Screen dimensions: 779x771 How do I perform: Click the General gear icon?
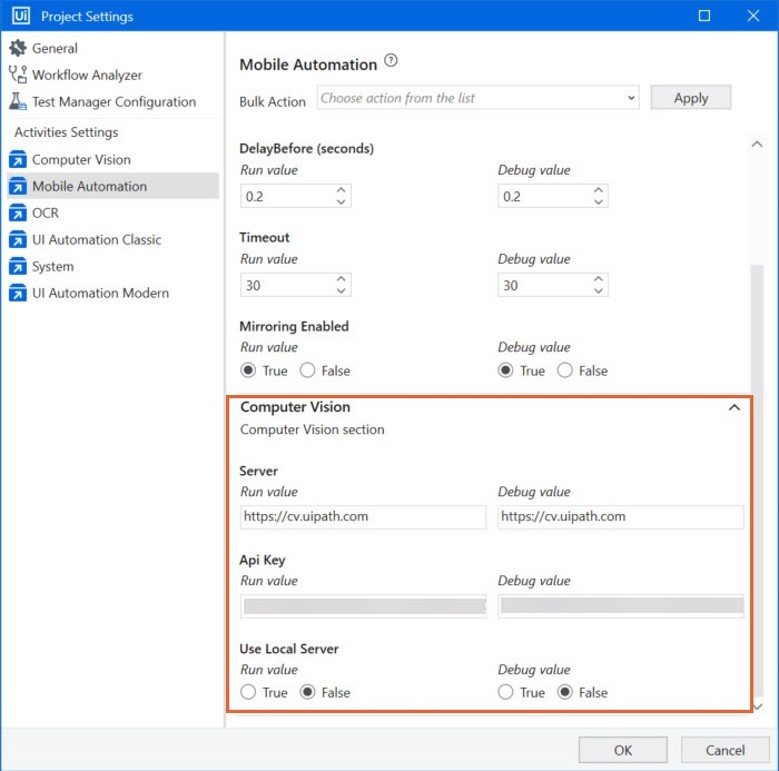18,48
